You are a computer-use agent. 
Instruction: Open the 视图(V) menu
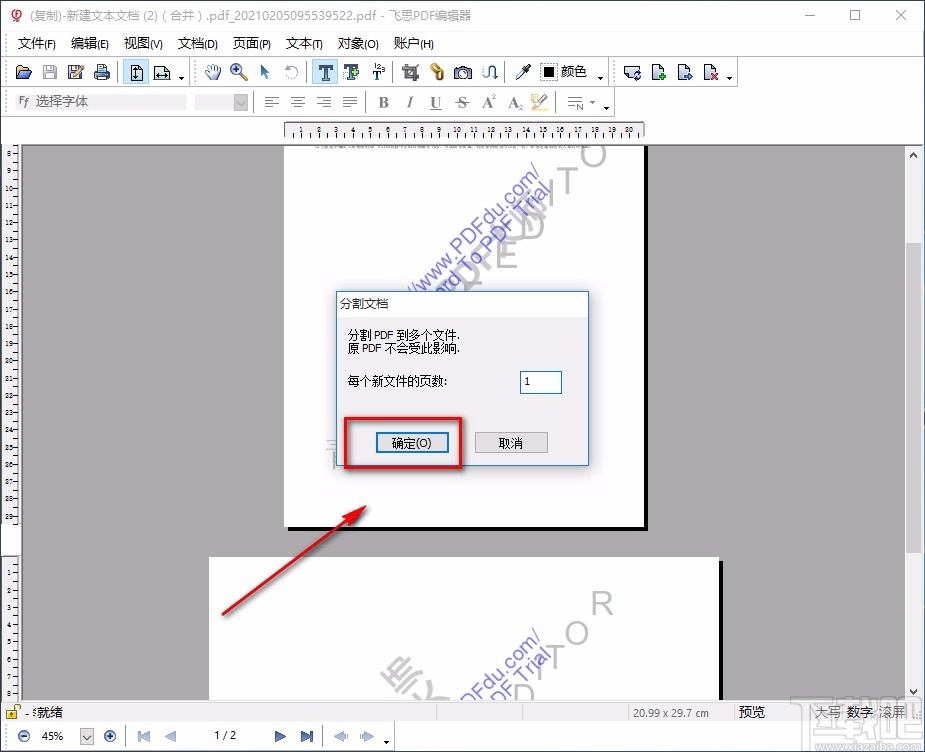143,44
